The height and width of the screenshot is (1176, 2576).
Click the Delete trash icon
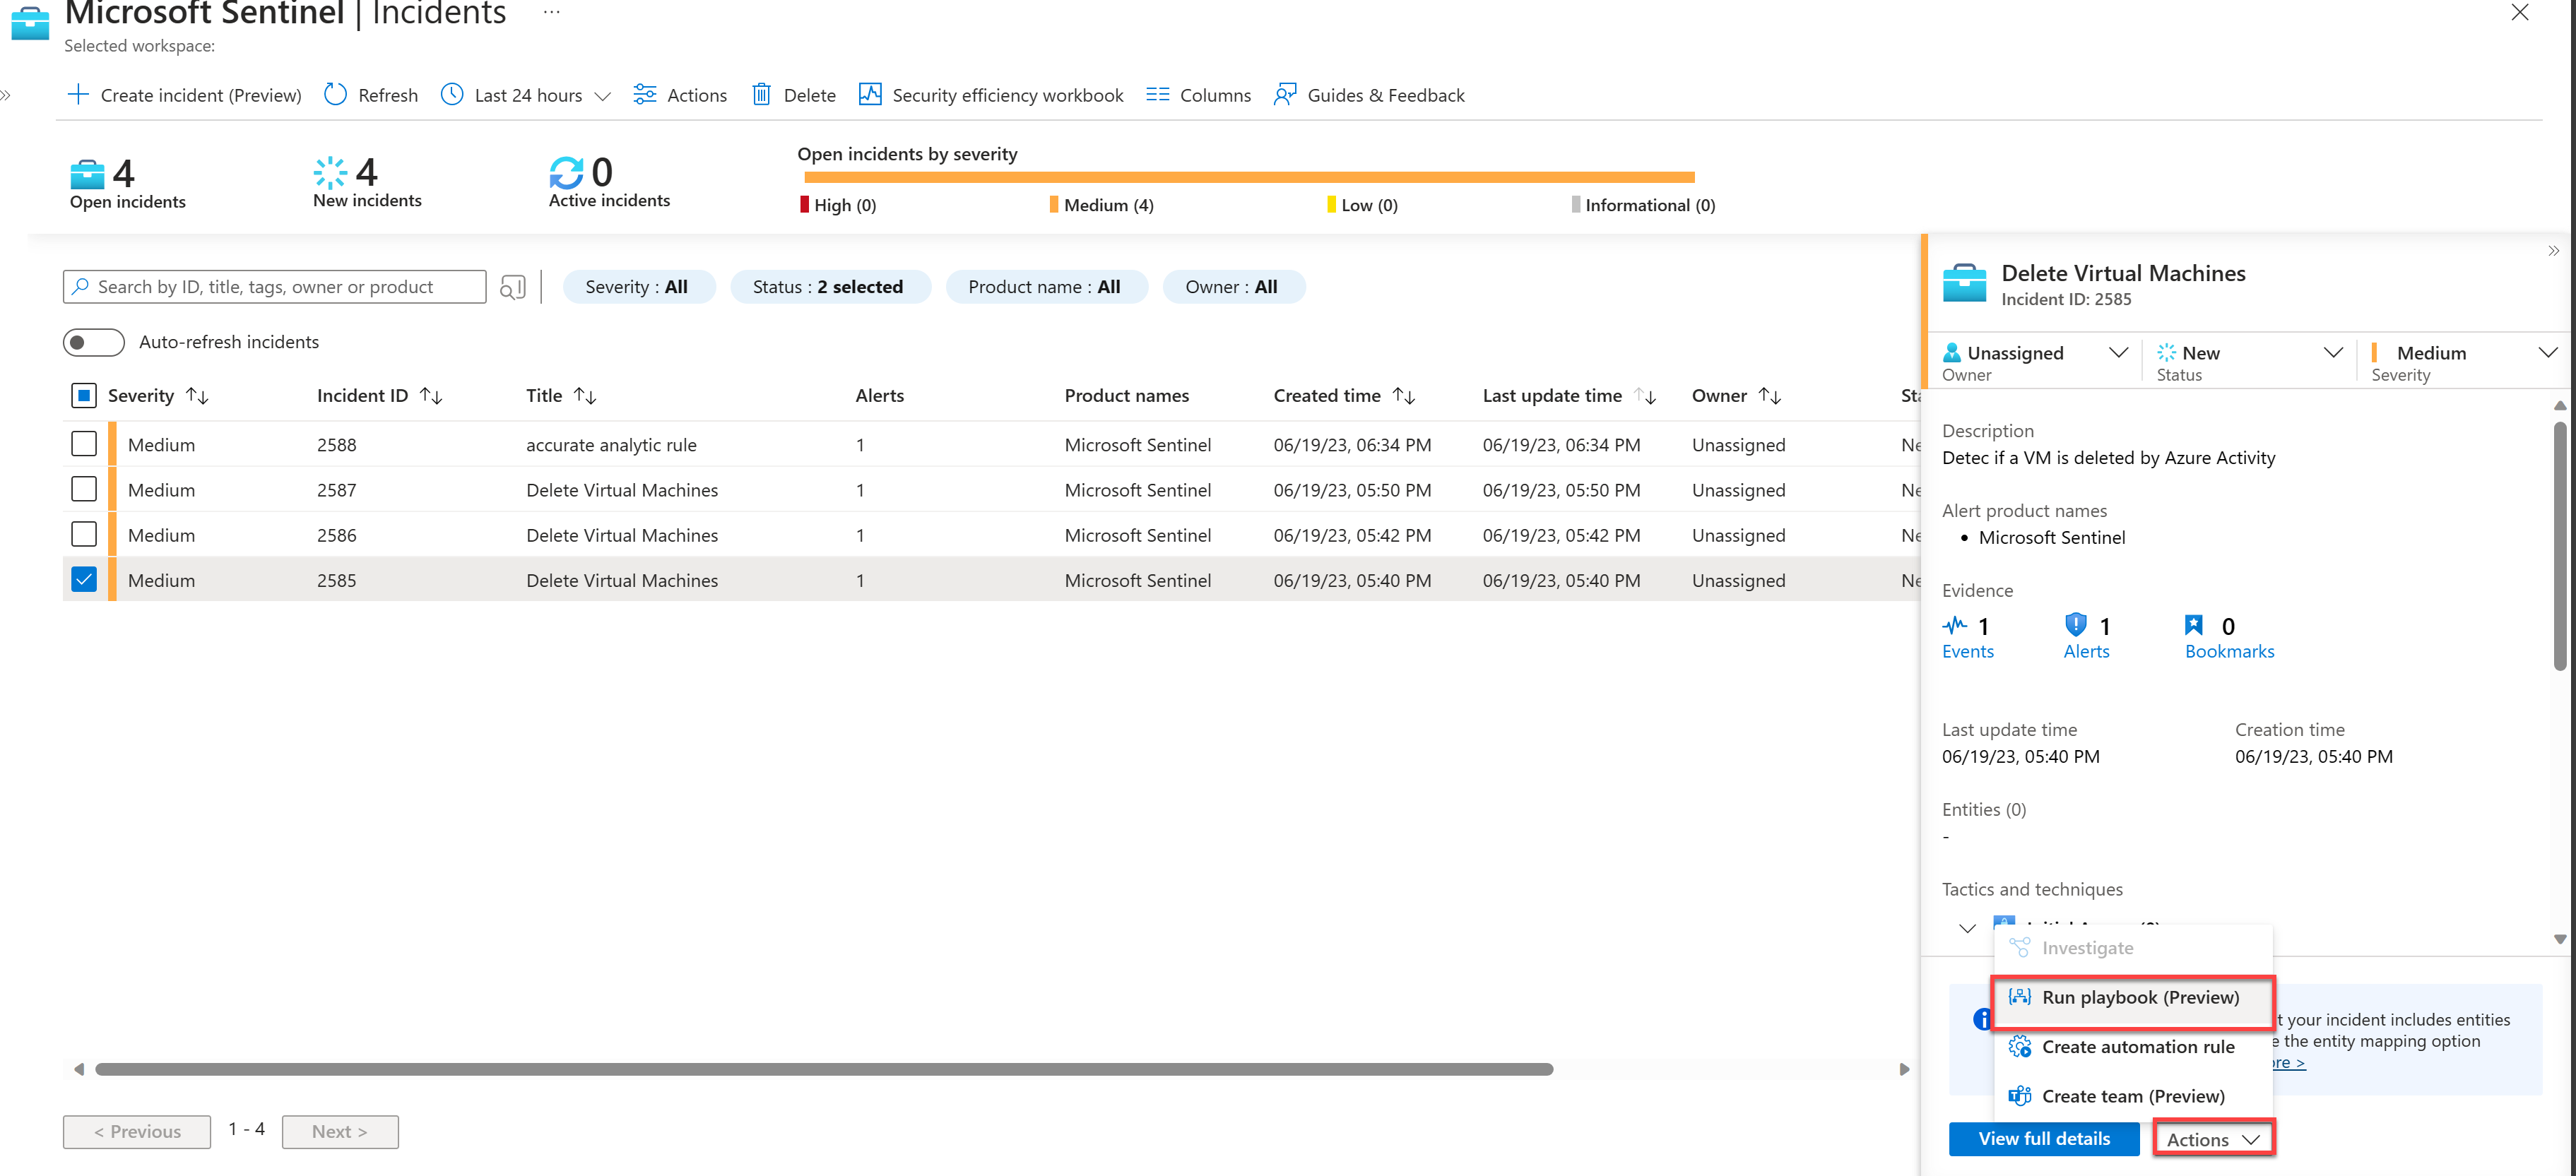(761, 94)
